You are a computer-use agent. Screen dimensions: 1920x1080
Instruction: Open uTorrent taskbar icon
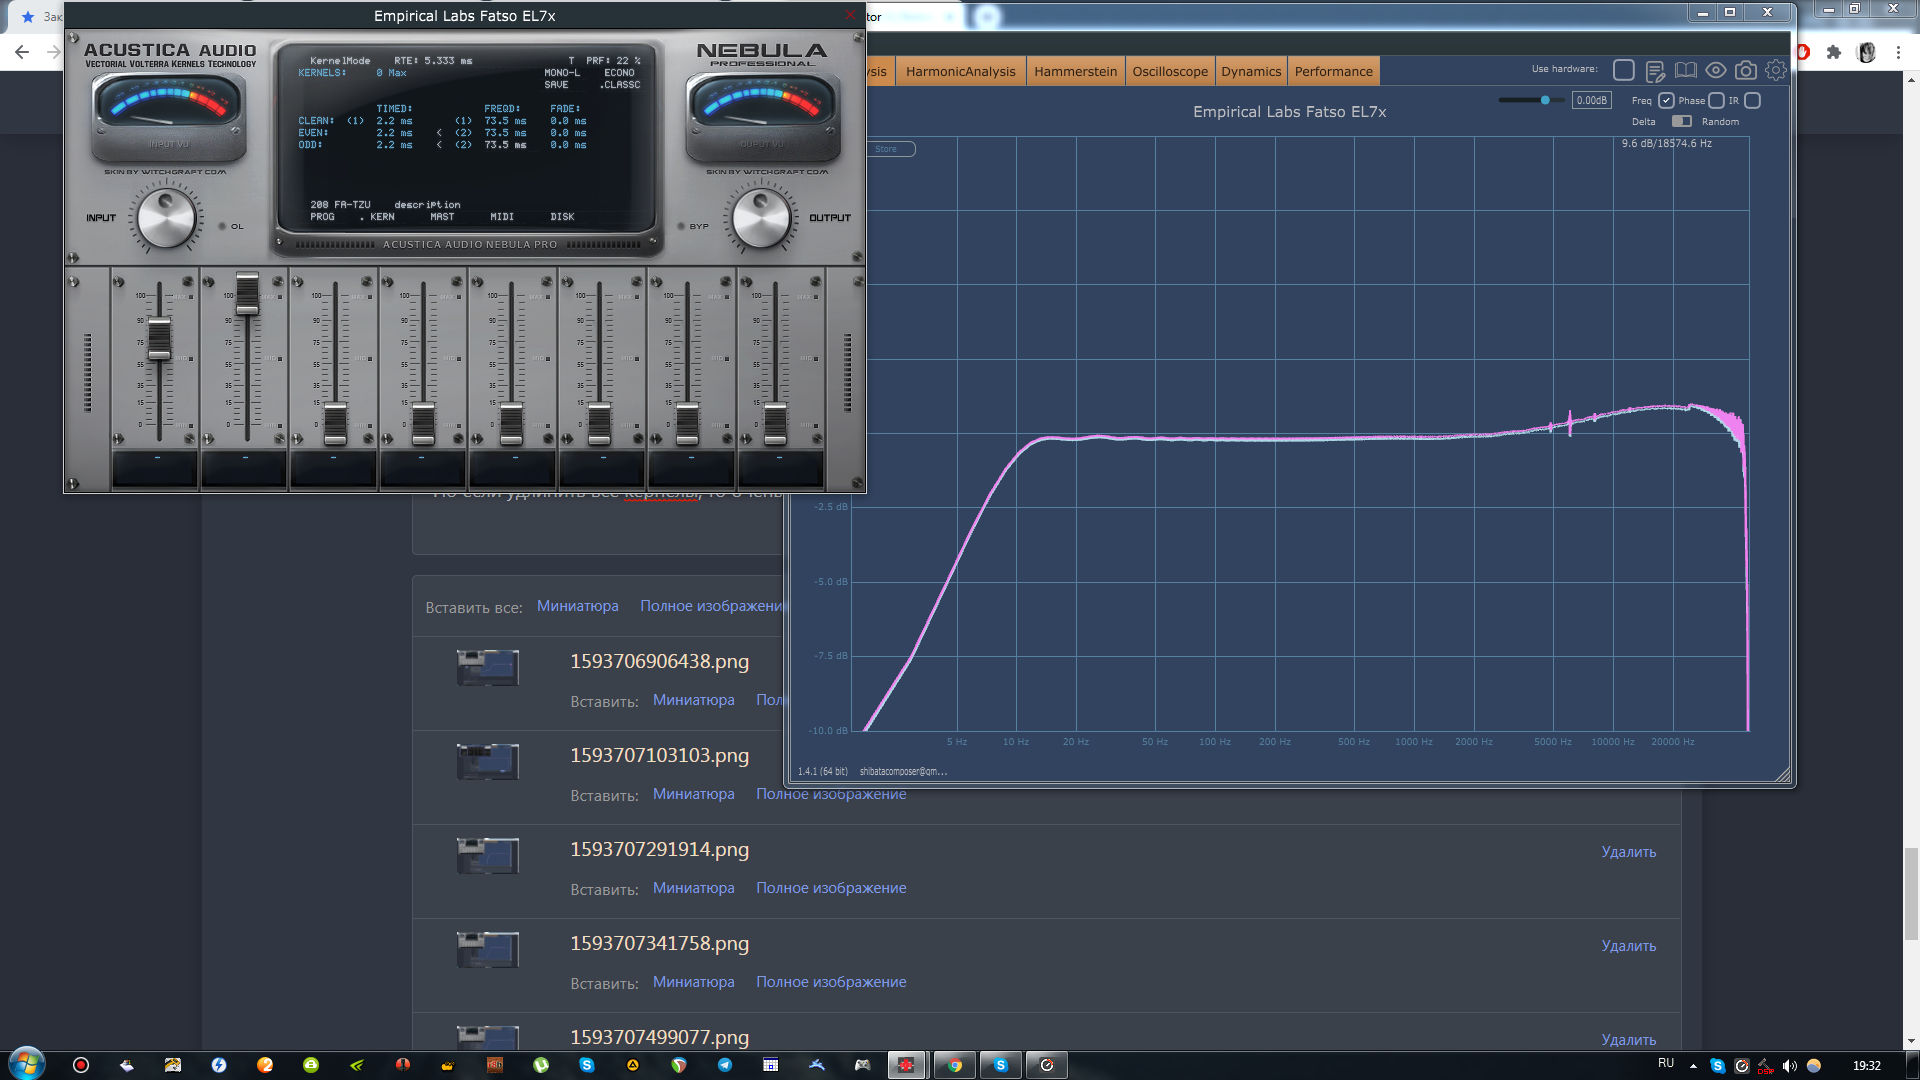[541, 1065]
